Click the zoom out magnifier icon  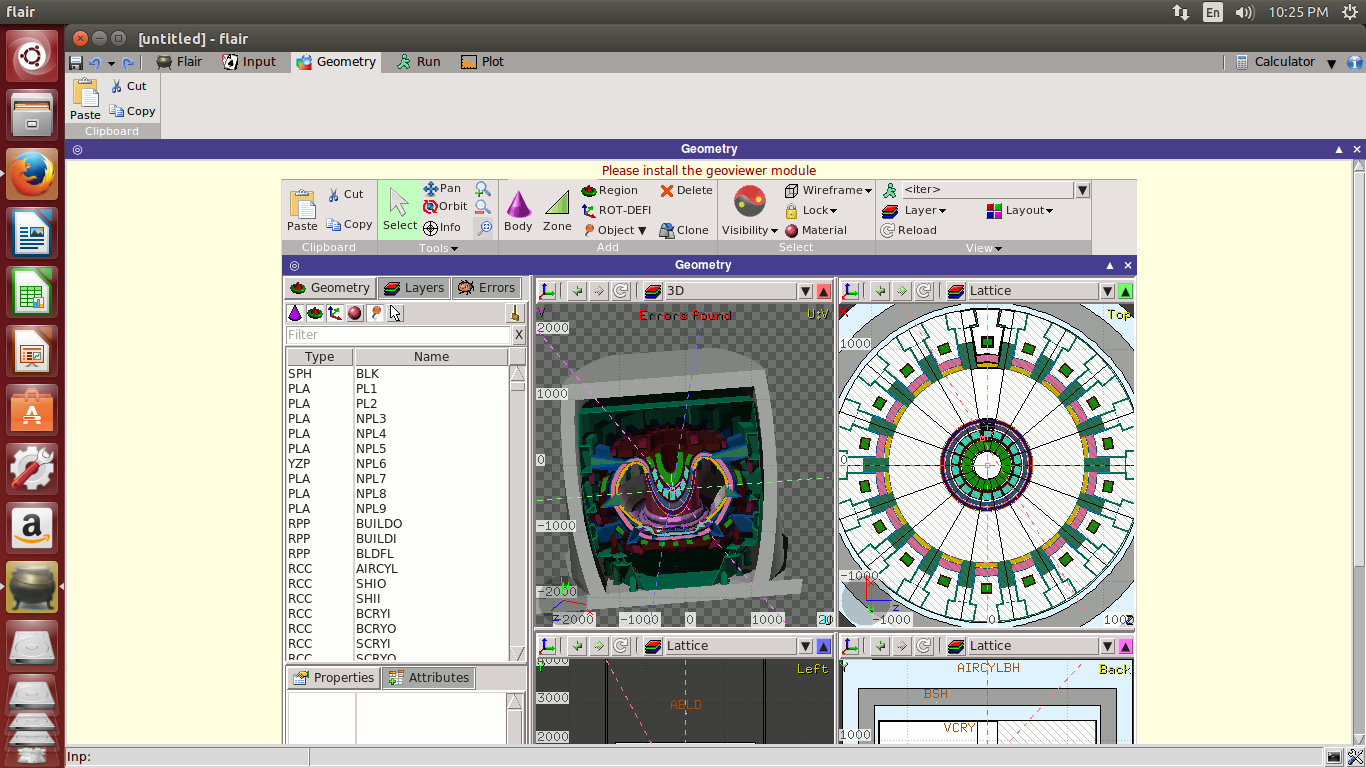coord(483,208)
